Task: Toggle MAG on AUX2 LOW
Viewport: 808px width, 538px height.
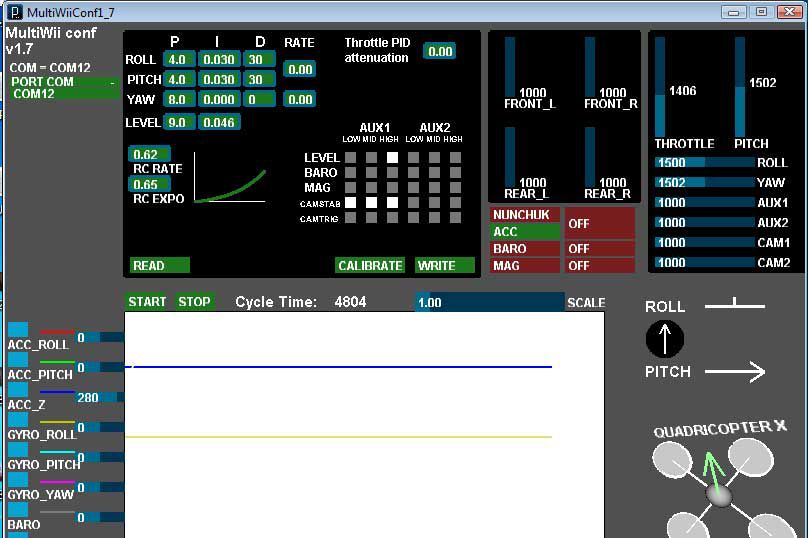Action: (x=413, y=188)
